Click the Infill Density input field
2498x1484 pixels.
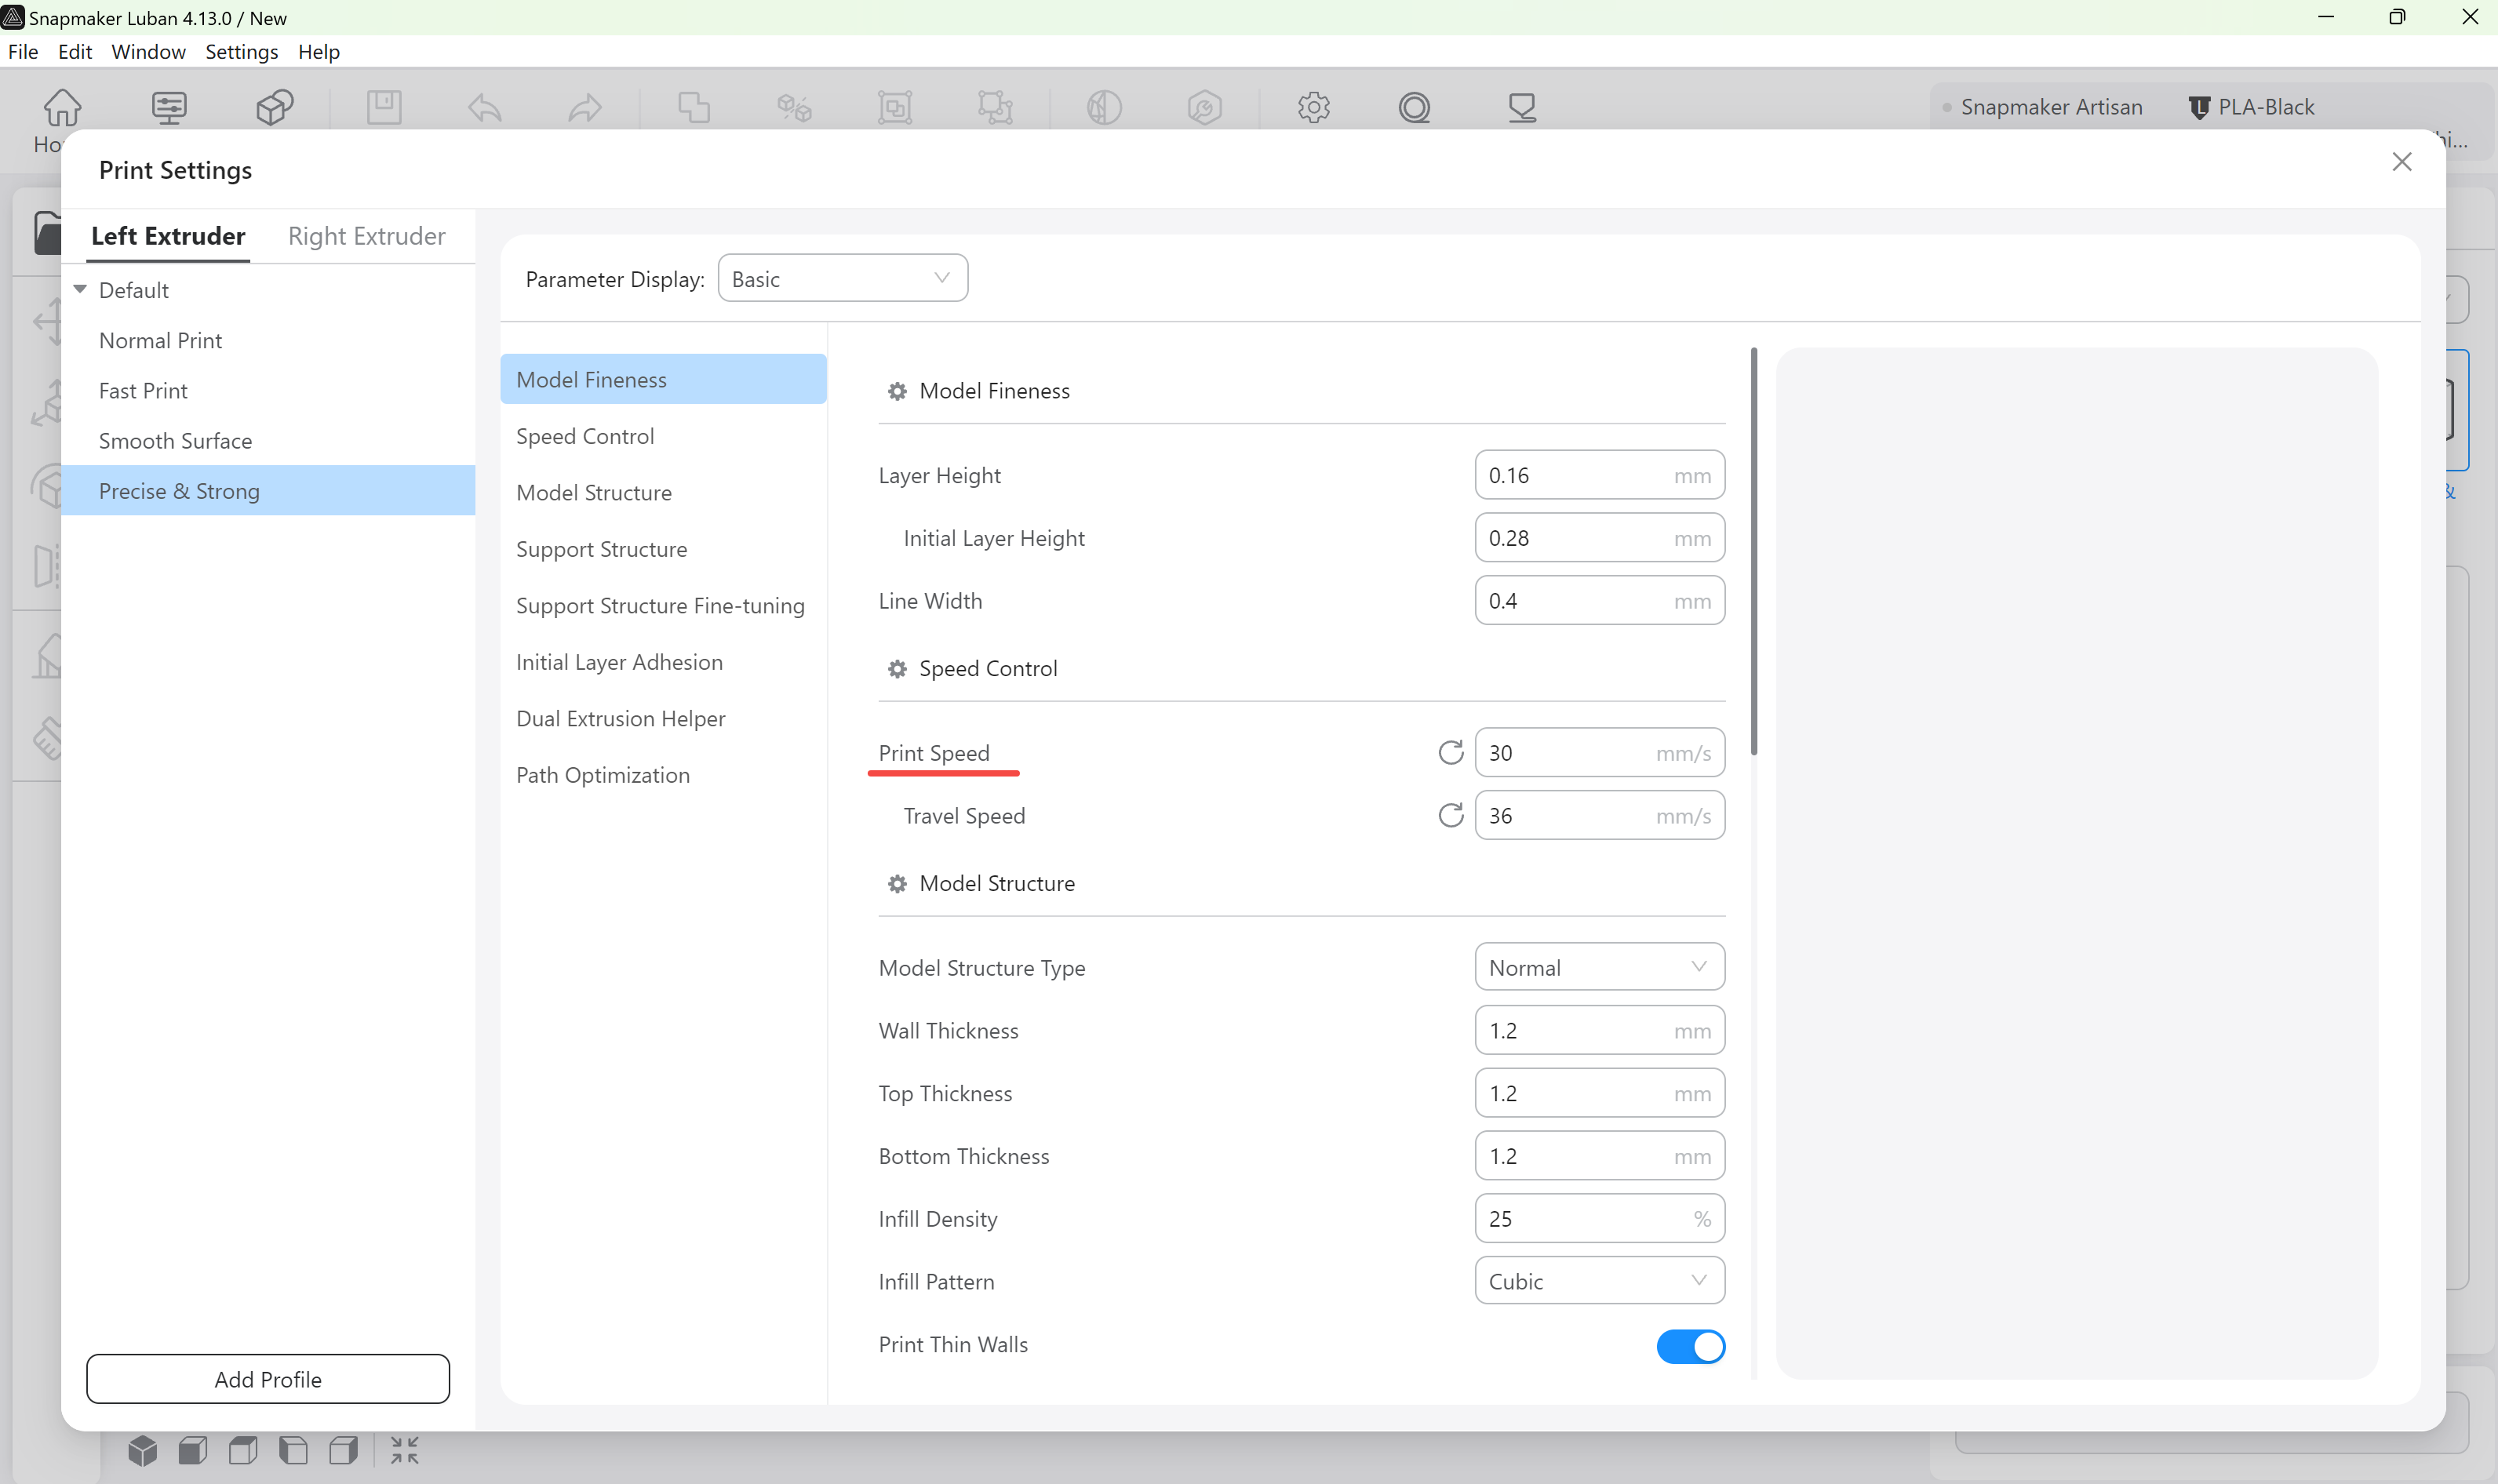coord(1599,1218)
